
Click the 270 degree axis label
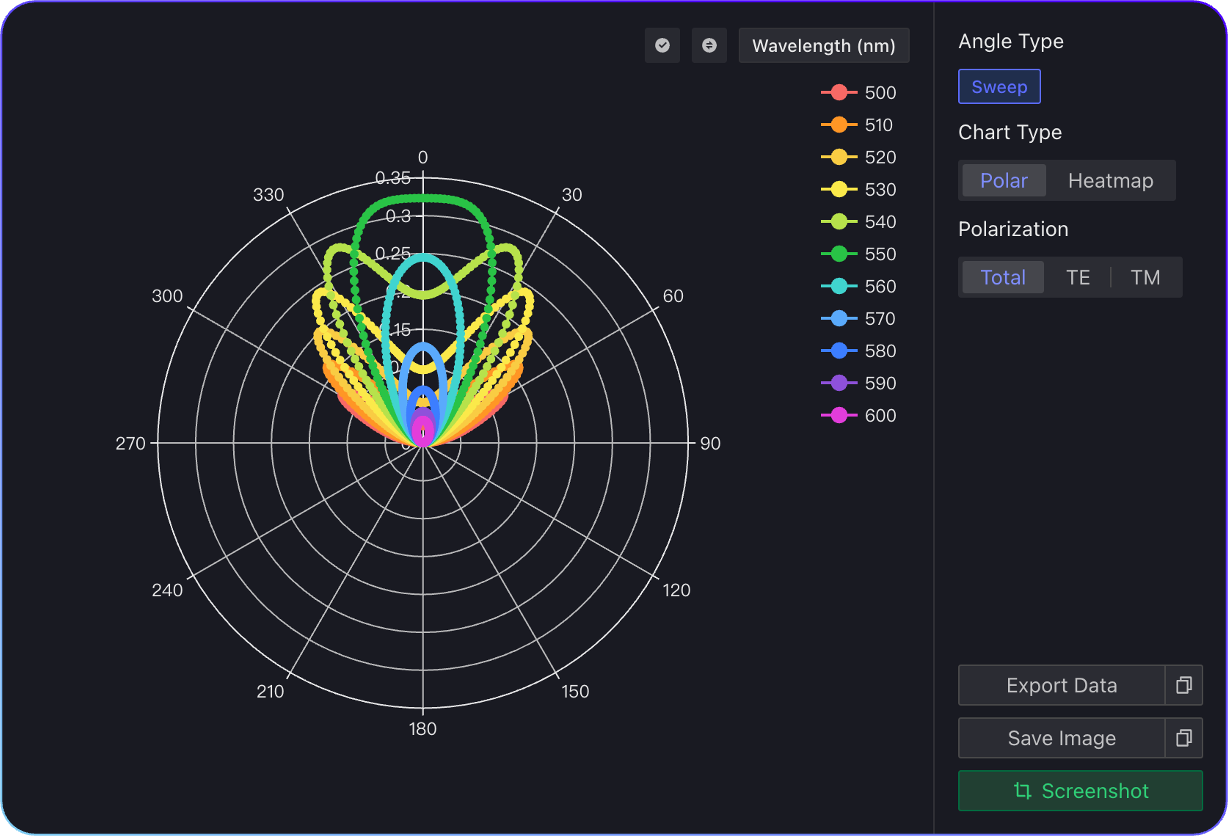130,444
